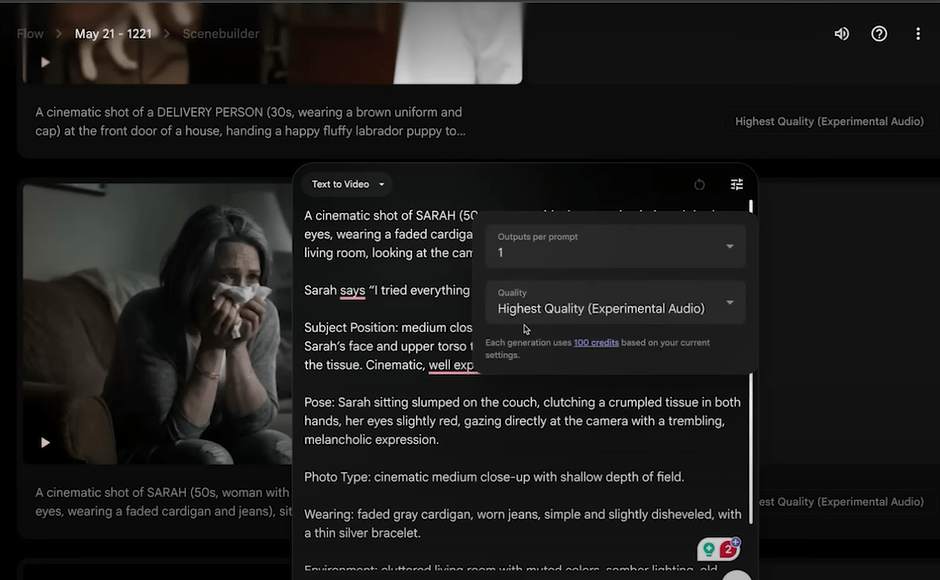Click into the Pose paragraph of the prompt
940x580 pixels.
[x=522, y=421]
